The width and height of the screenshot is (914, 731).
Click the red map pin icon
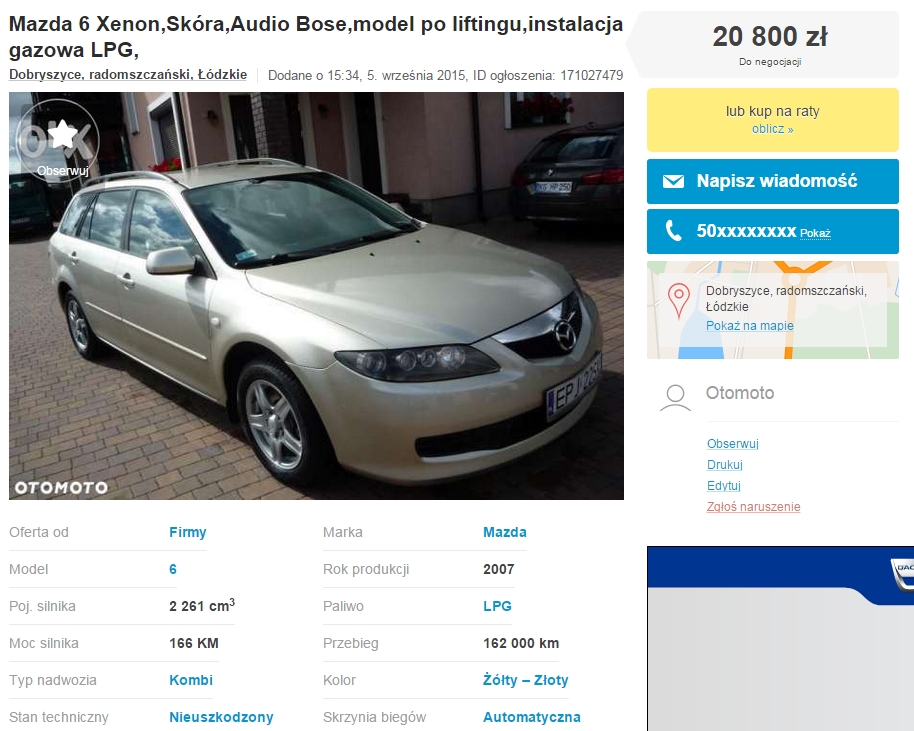coord(679,301)
